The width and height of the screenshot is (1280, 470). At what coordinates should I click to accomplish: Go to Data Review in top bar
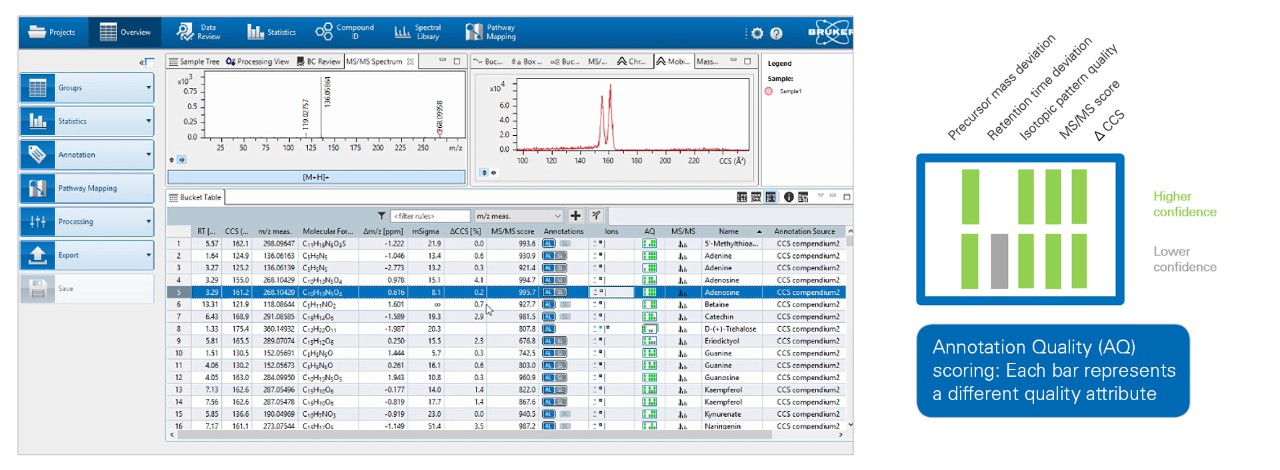[197, 32]
